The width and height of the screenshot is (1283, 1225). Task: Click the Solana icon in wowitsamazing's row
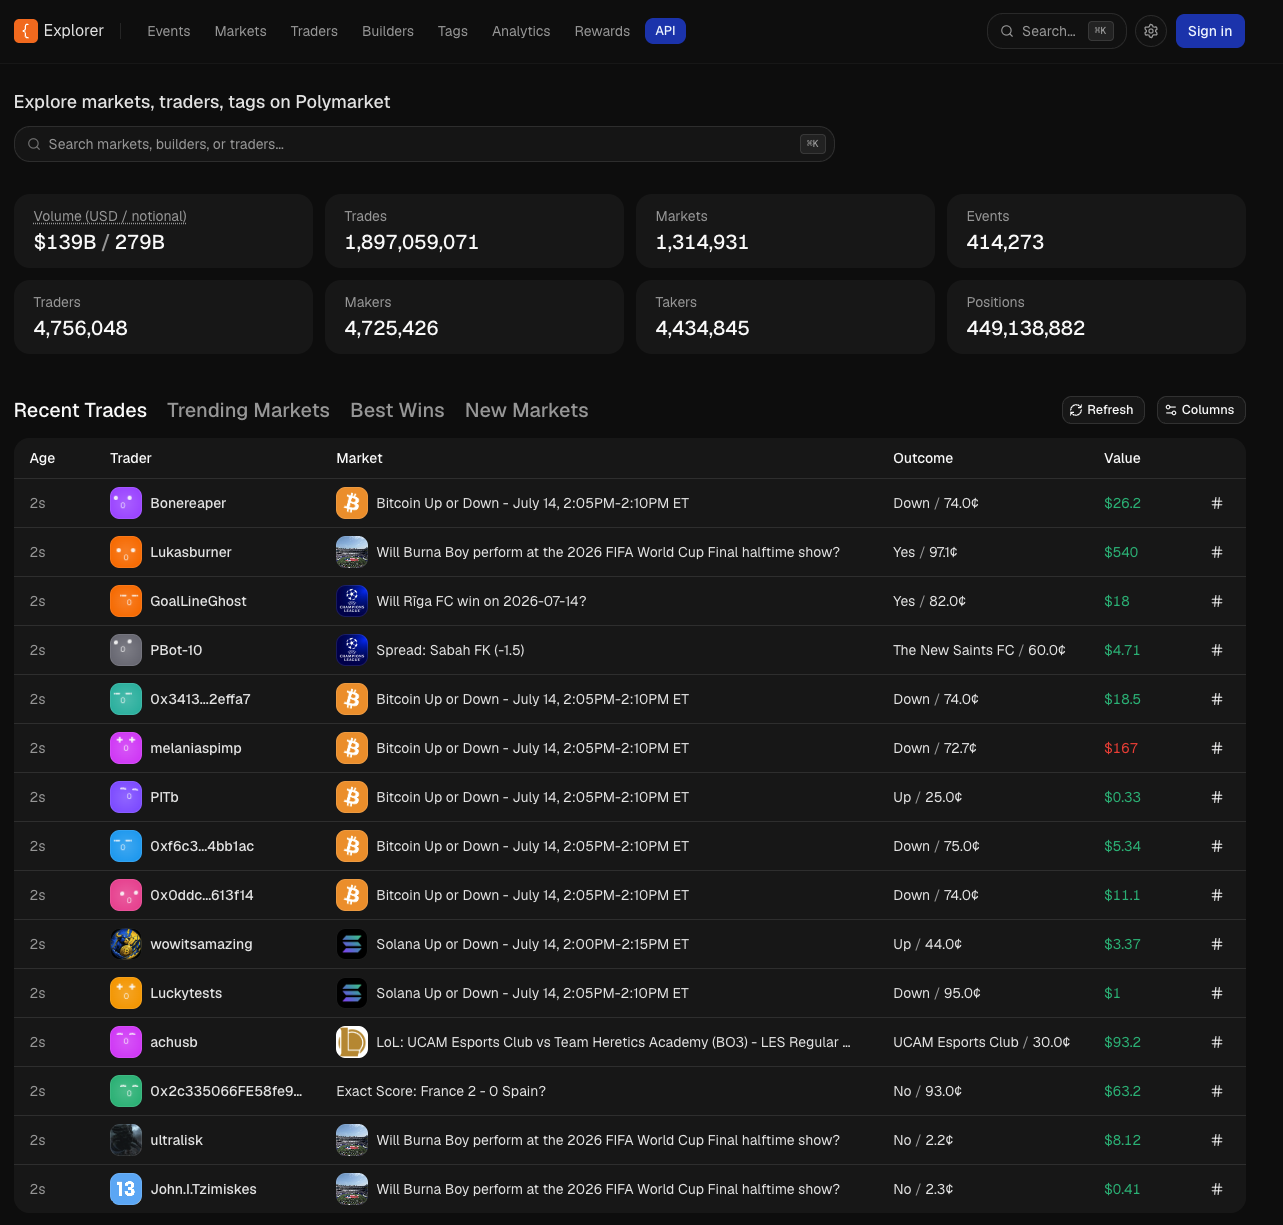click(352, 944)
